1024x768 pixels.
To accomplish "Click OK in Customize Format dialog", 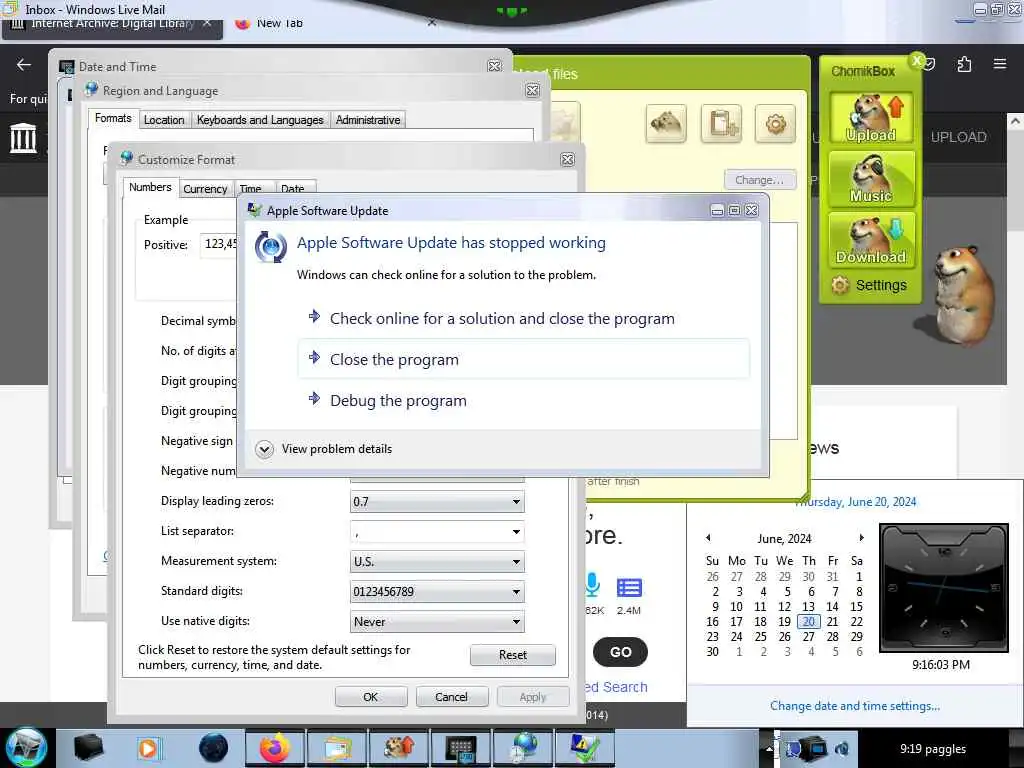I will tap(370, 697).
